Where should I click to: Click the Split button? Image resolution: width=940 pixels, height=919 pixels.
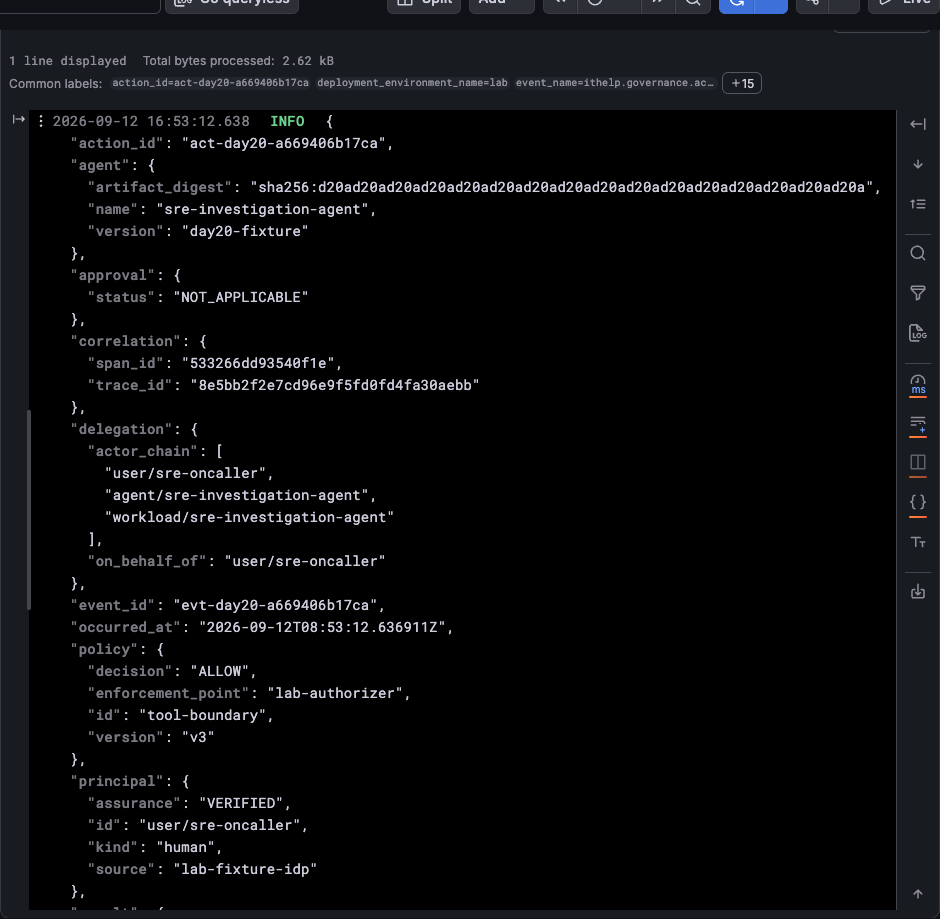(x=424, y=3)
